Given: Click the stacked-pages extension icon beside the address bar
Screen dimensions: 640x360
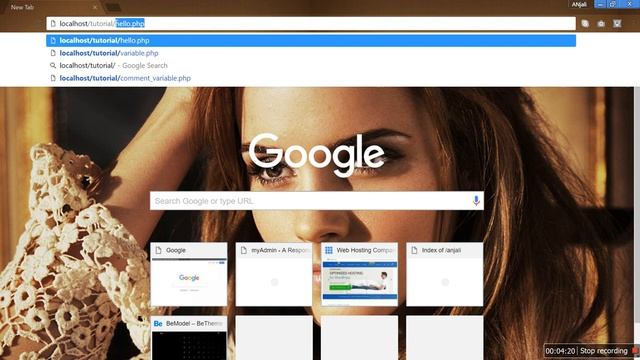Looking at the screenshot, I should coord(585,24).
